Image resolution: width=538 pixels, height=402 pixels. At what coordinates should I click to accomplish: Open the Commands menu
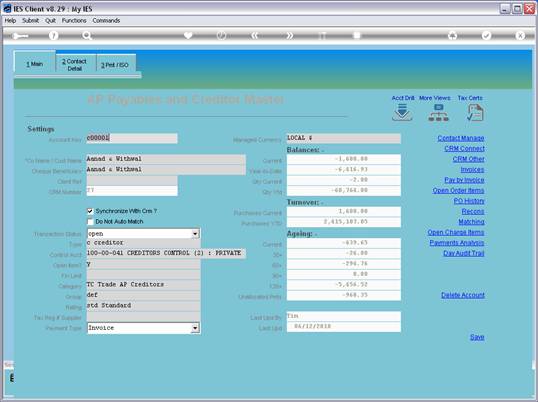point(106,21)
